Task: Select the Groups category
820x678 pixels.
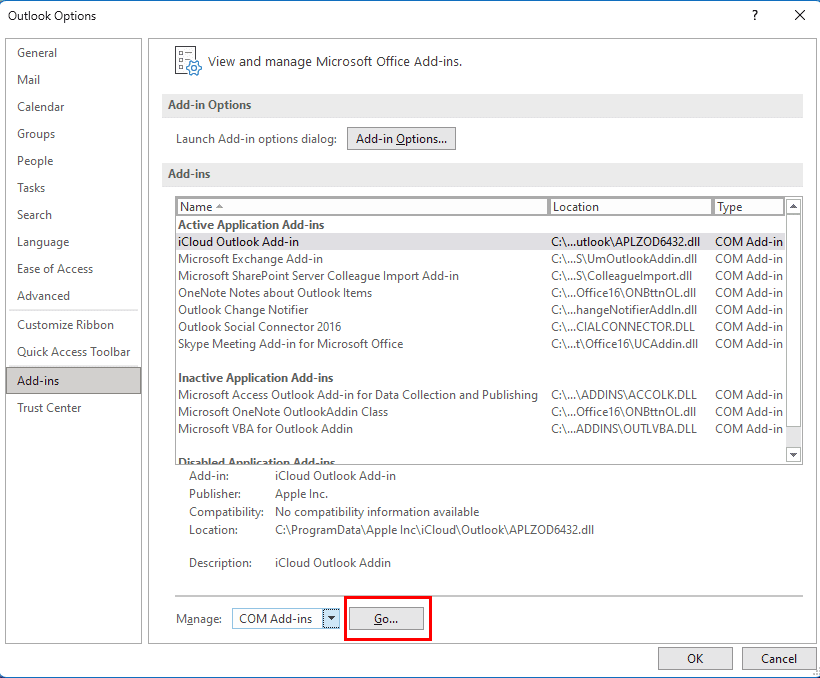Action: pos(73,134)
